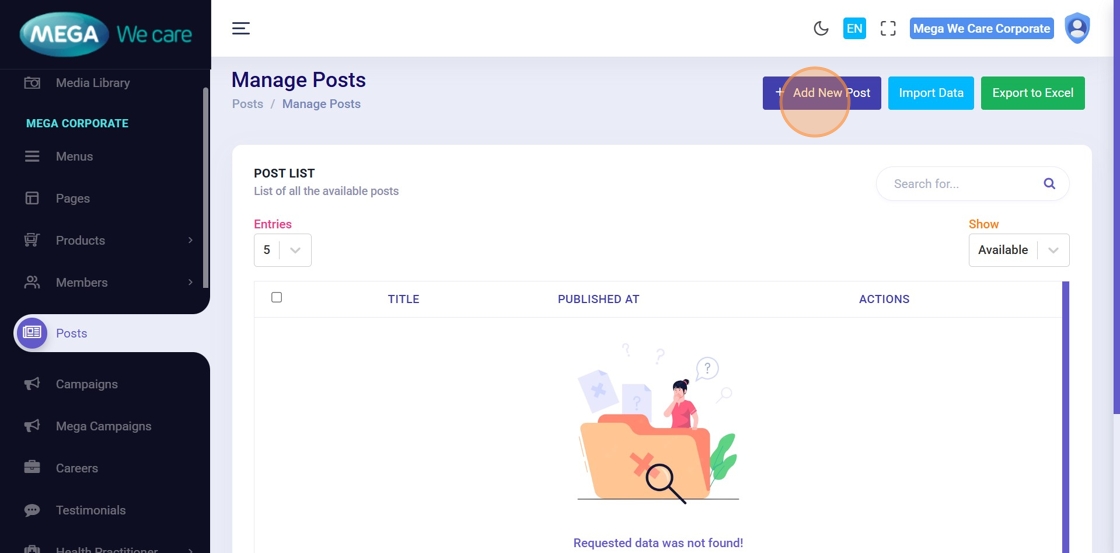Viewport: 1120px width, 553px height.
Task: Click the Testimonials chat bubble icon
Action: click(32, 510)
